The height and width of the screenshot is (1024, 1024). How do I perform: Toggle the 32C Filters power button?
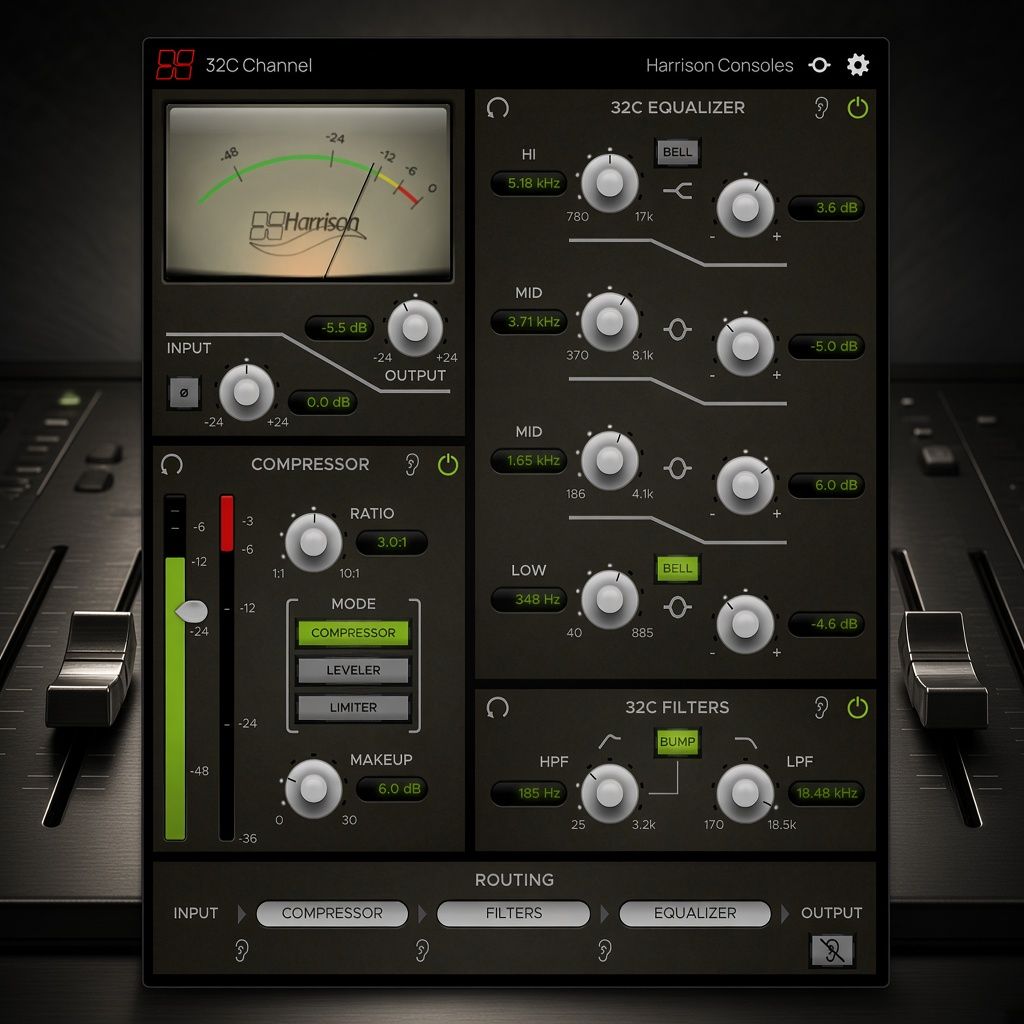[x=857, y=707]
